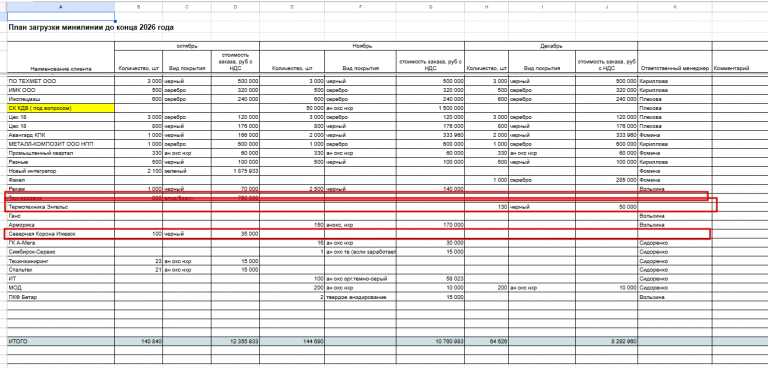
Task: Click December cost value '285 000'
Action: (607, 180)
